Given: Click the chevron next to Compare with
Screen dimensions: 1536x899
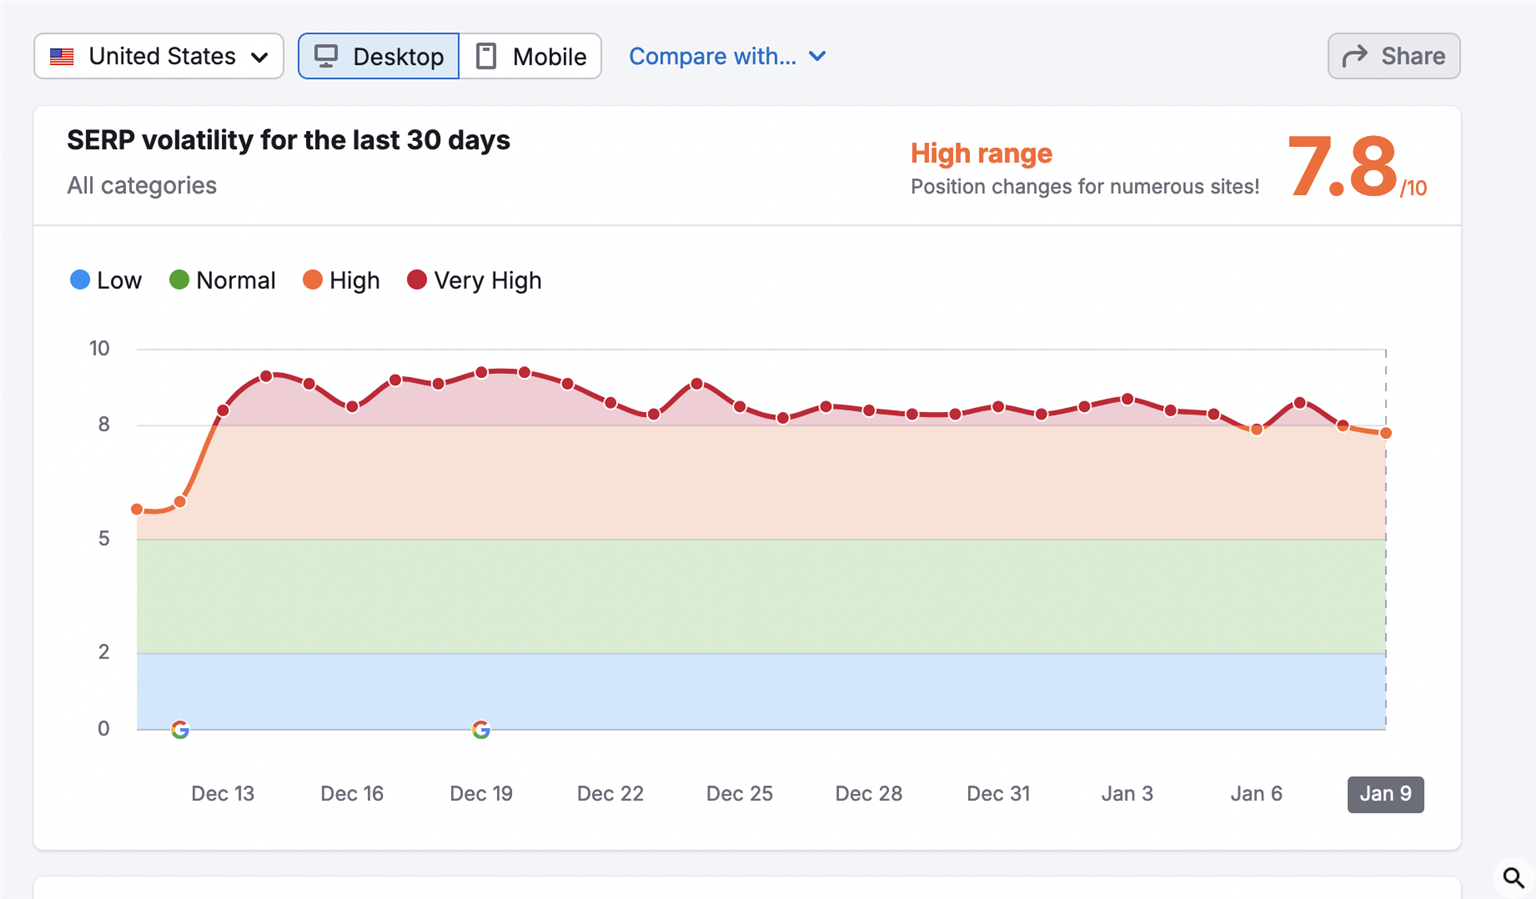Looking at the screenshot, I should click(x=817, y=56).
